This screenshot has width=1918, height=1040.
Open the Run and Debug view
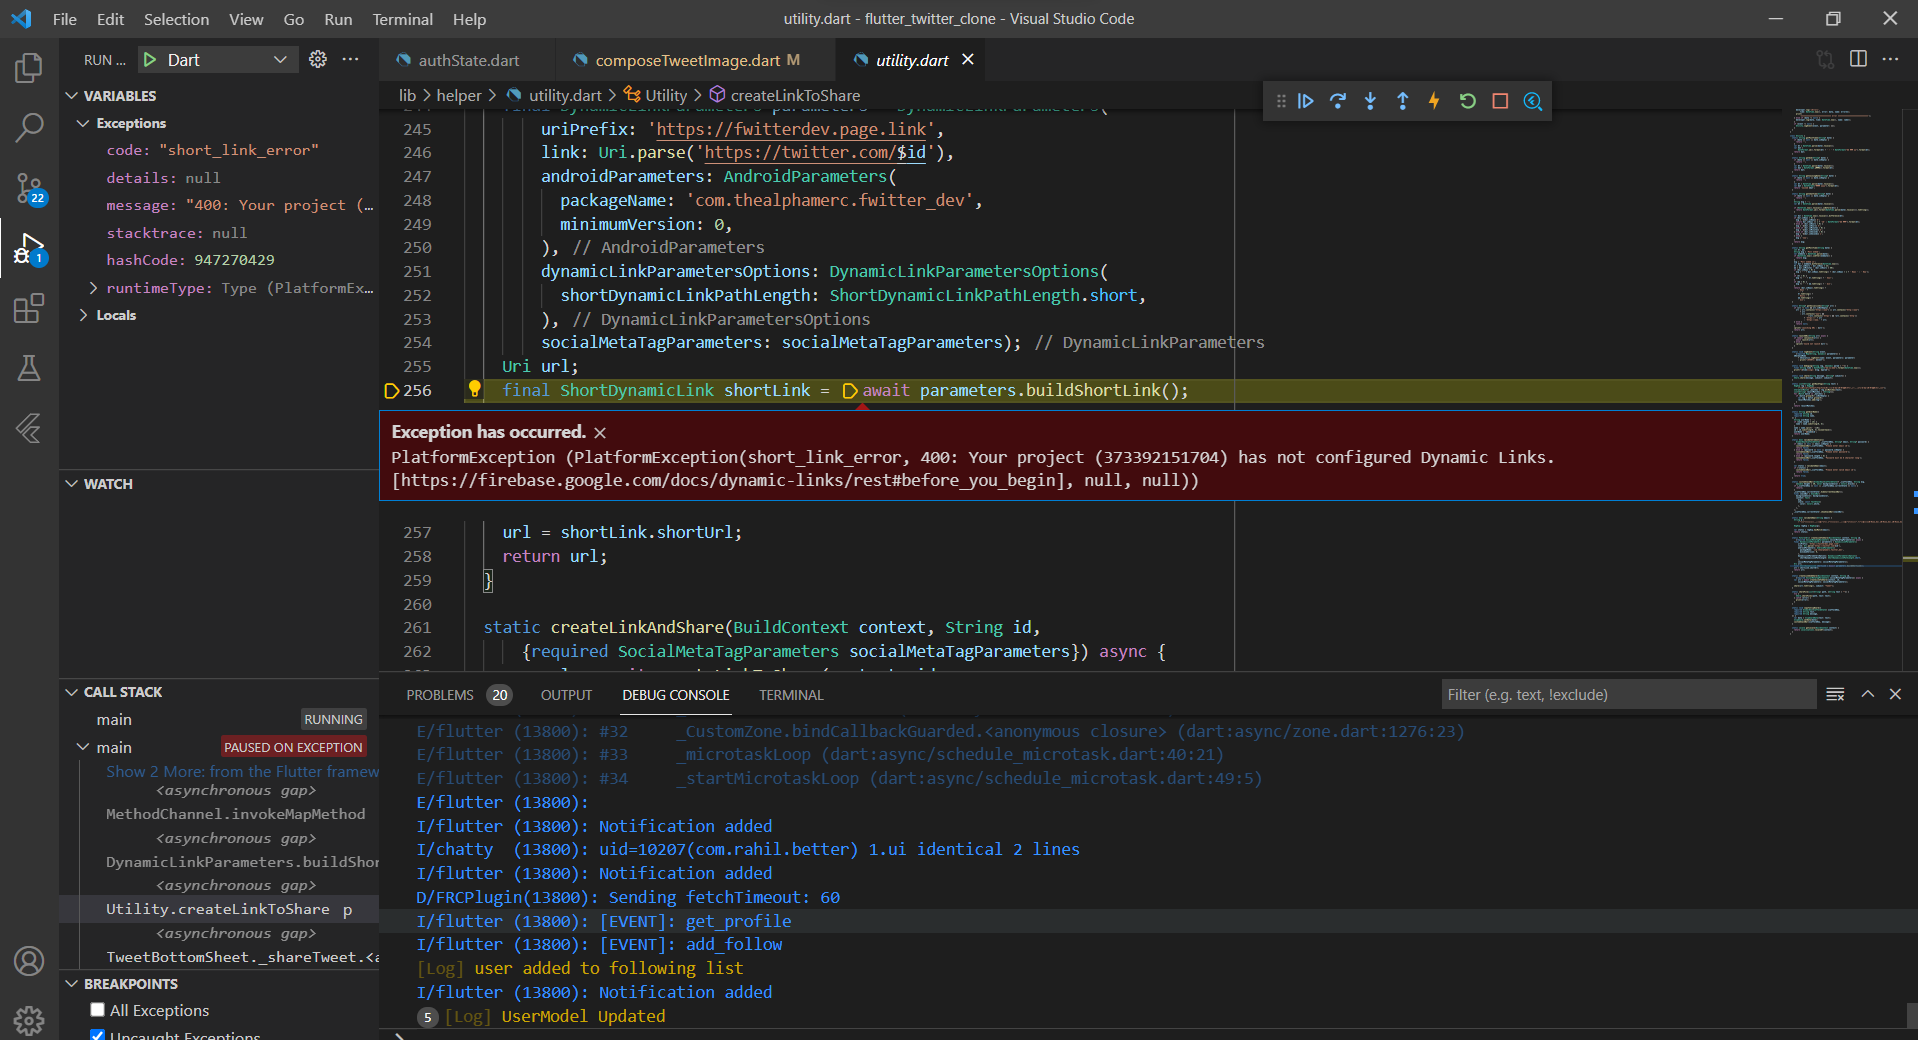click(29, 248)
